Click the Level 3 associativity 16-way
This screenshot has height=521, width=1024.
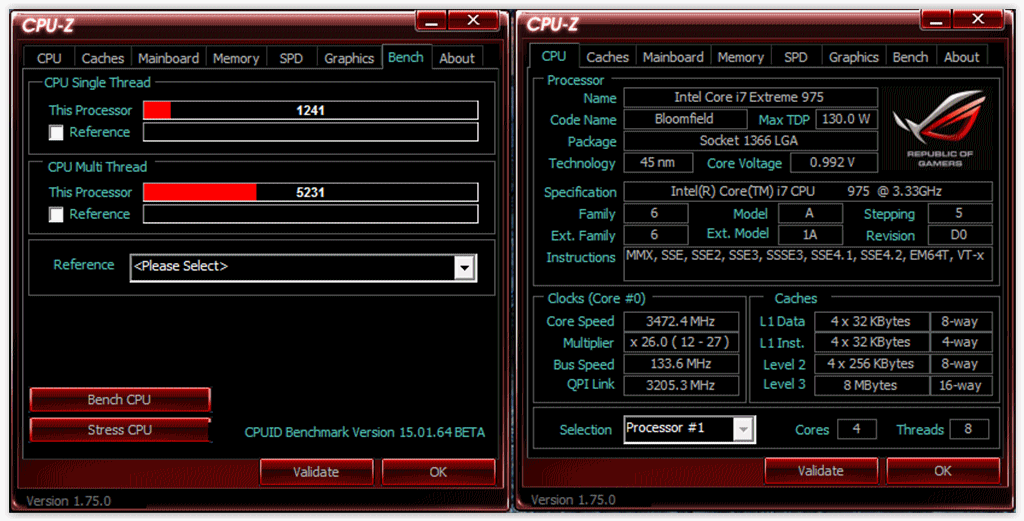961,385
